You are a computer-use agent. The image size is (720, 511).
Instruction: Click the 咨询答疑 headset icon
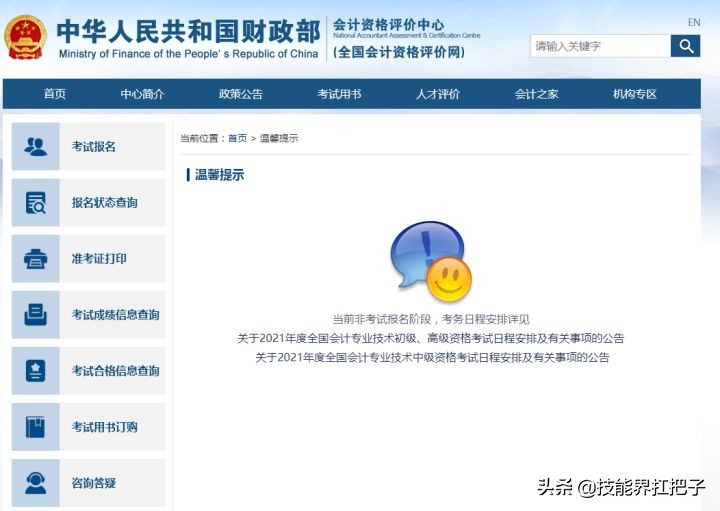[x=35, y=483]
